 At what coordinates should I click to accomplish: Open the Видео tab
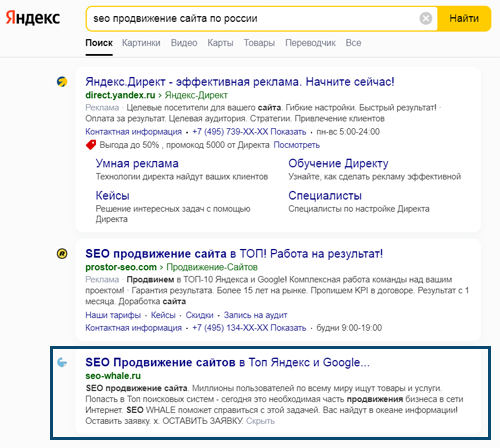[184, 43]
